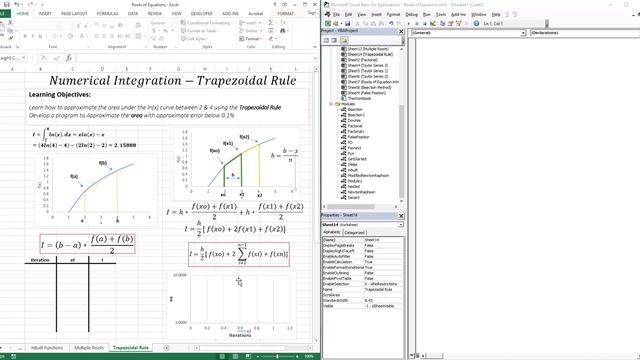Click the Find & Select binoculars icon

(x=282, y=31)
